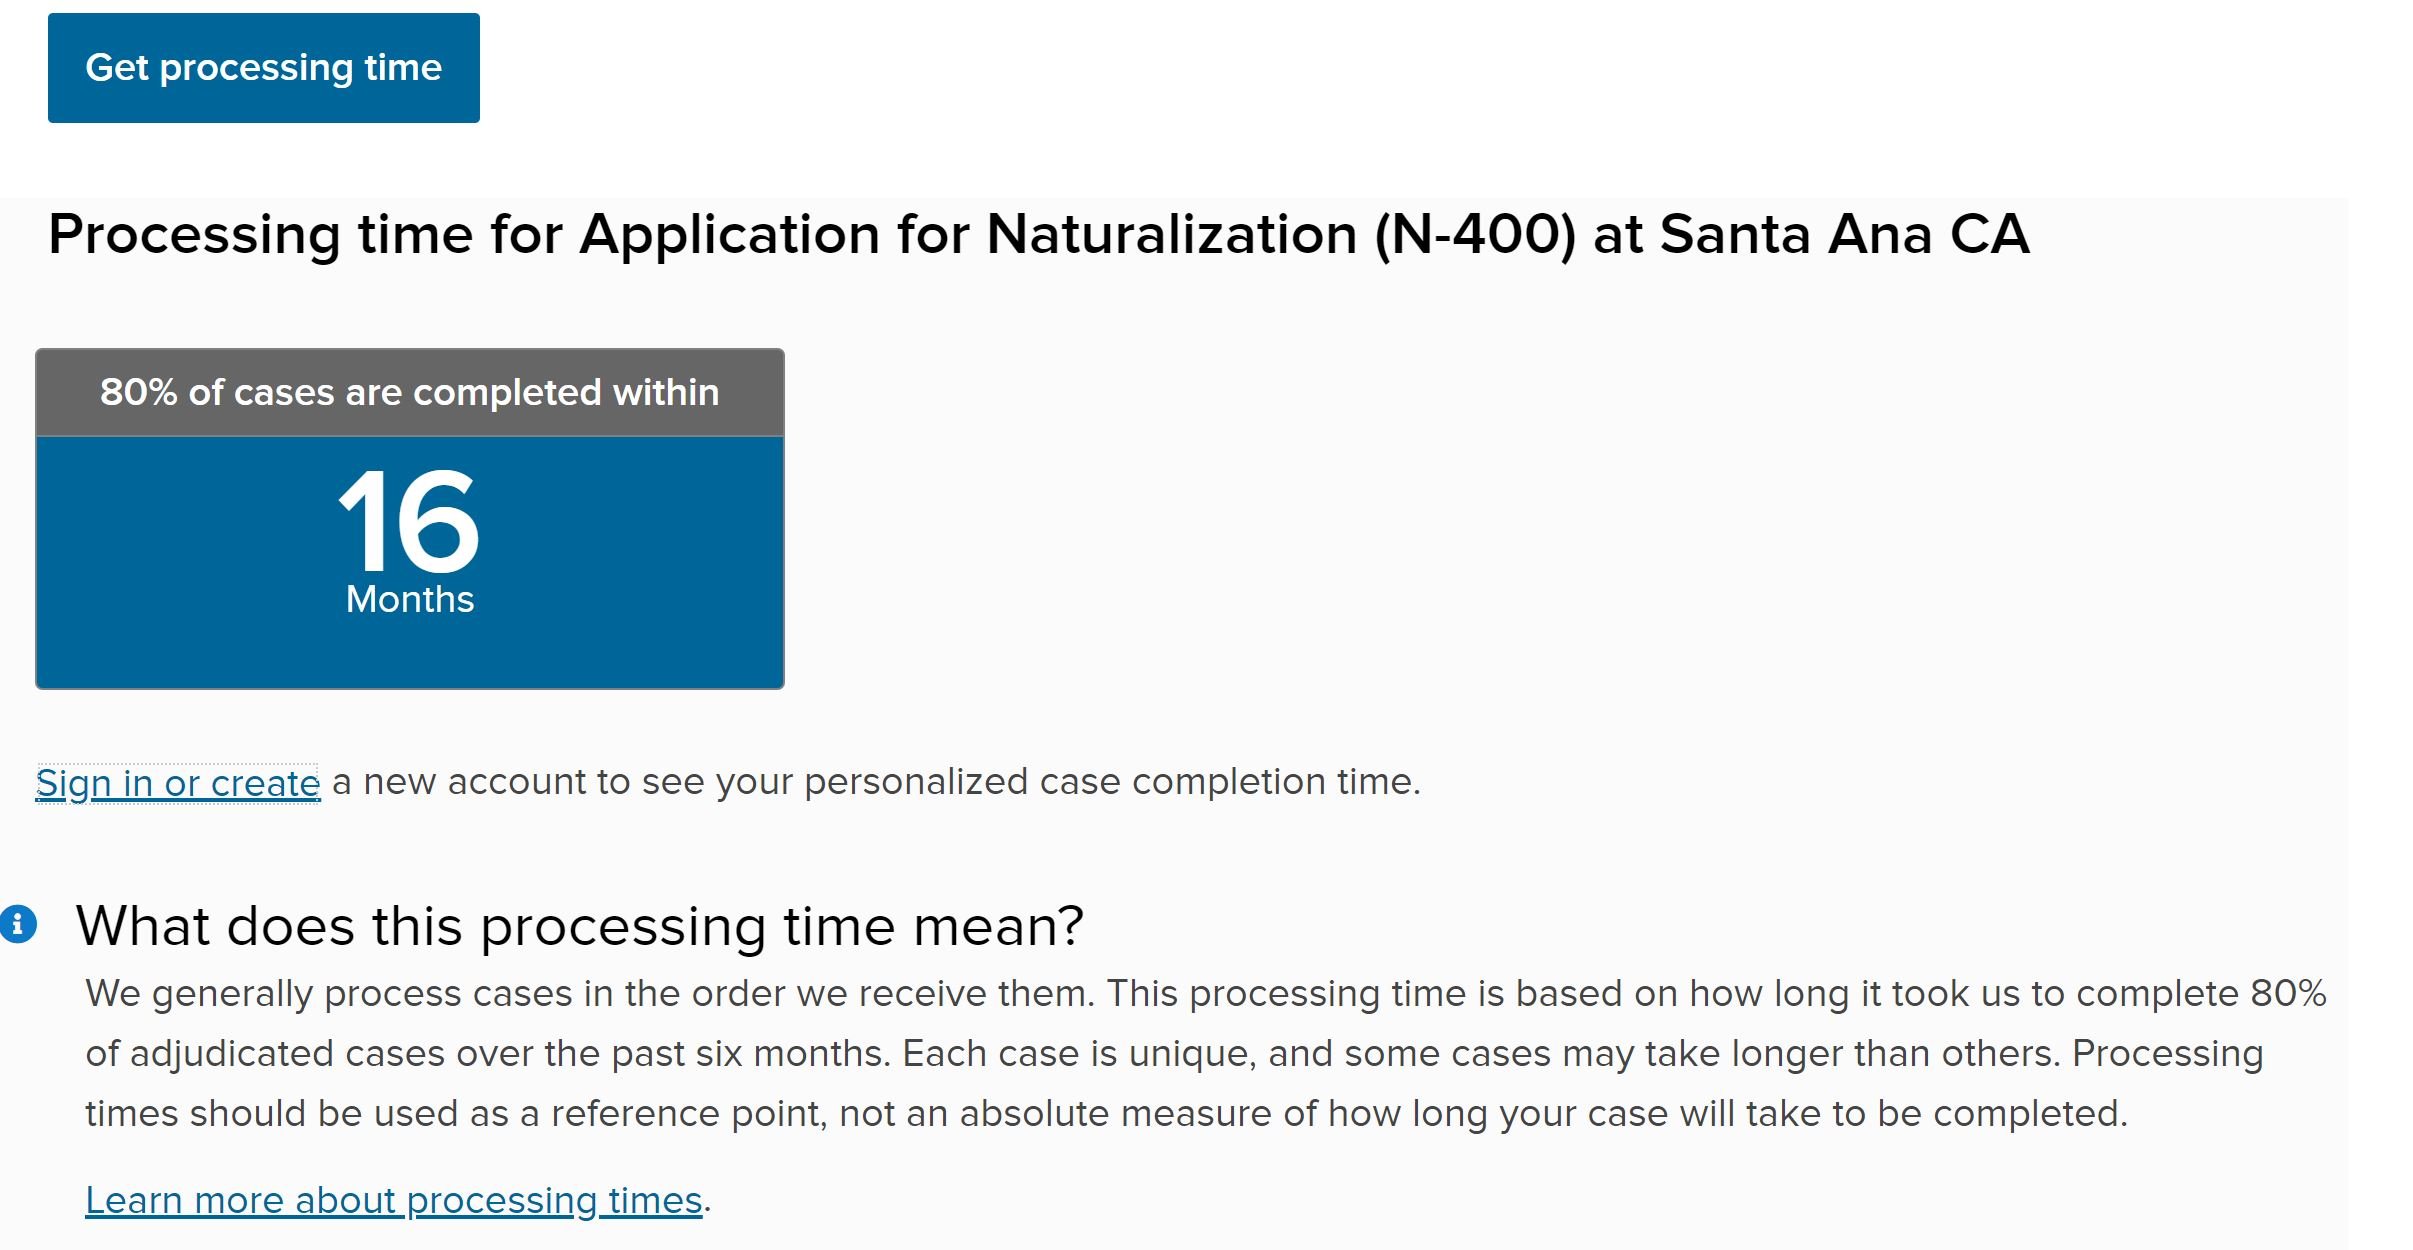Screen dimensions: 2413x1250
Task: Click the N-400 form code in the heading
Action: pos(1475,236)
